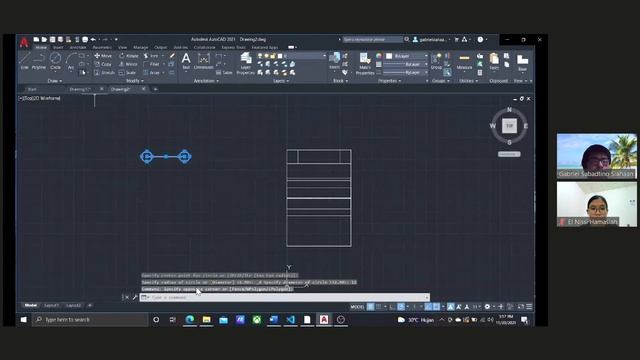Open the Manage ribbon tab

pos(140,47)
